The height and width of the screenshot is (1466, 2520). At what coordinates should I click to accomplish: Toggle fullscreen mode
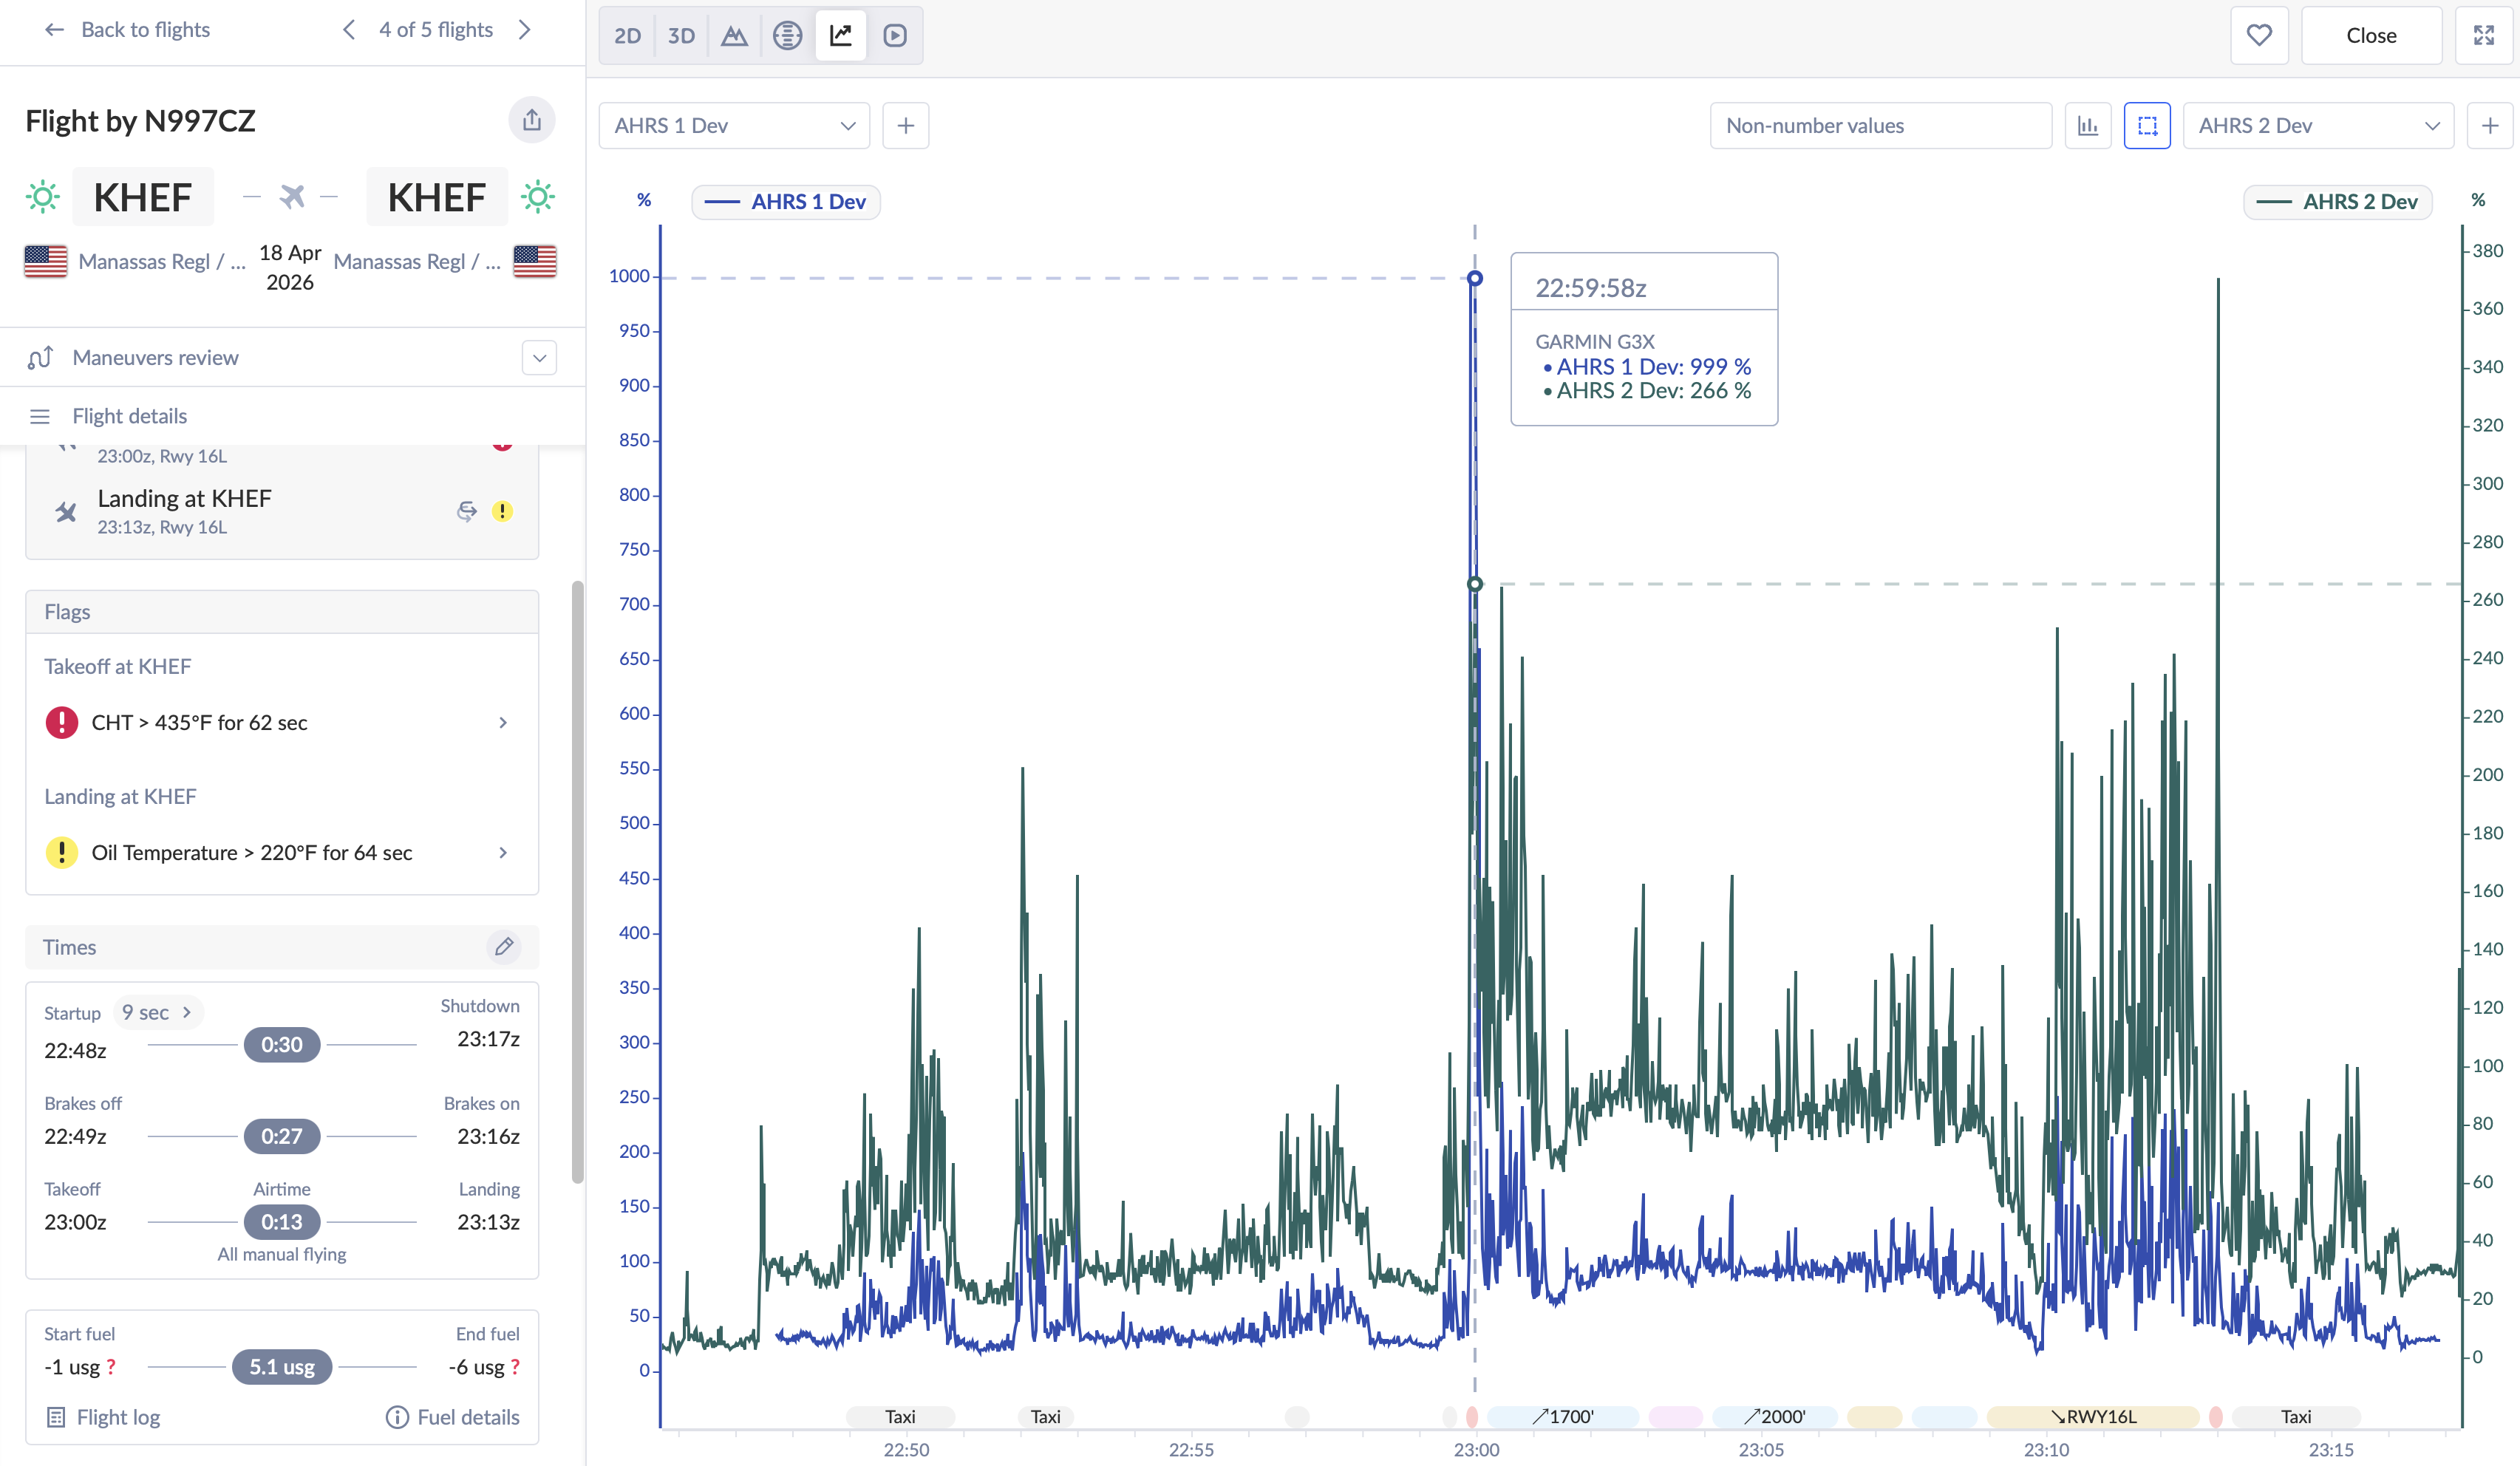(2484, 36)
